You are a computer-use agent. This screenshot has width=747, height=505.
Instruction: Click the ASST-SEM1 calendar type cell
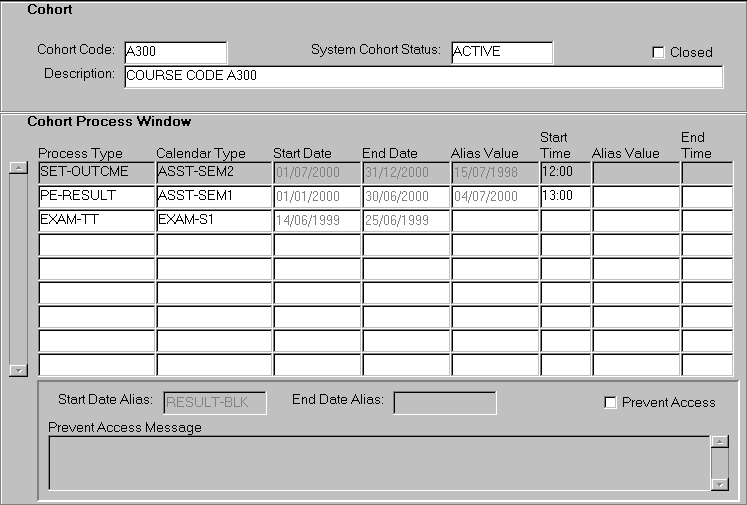(213, 196)
